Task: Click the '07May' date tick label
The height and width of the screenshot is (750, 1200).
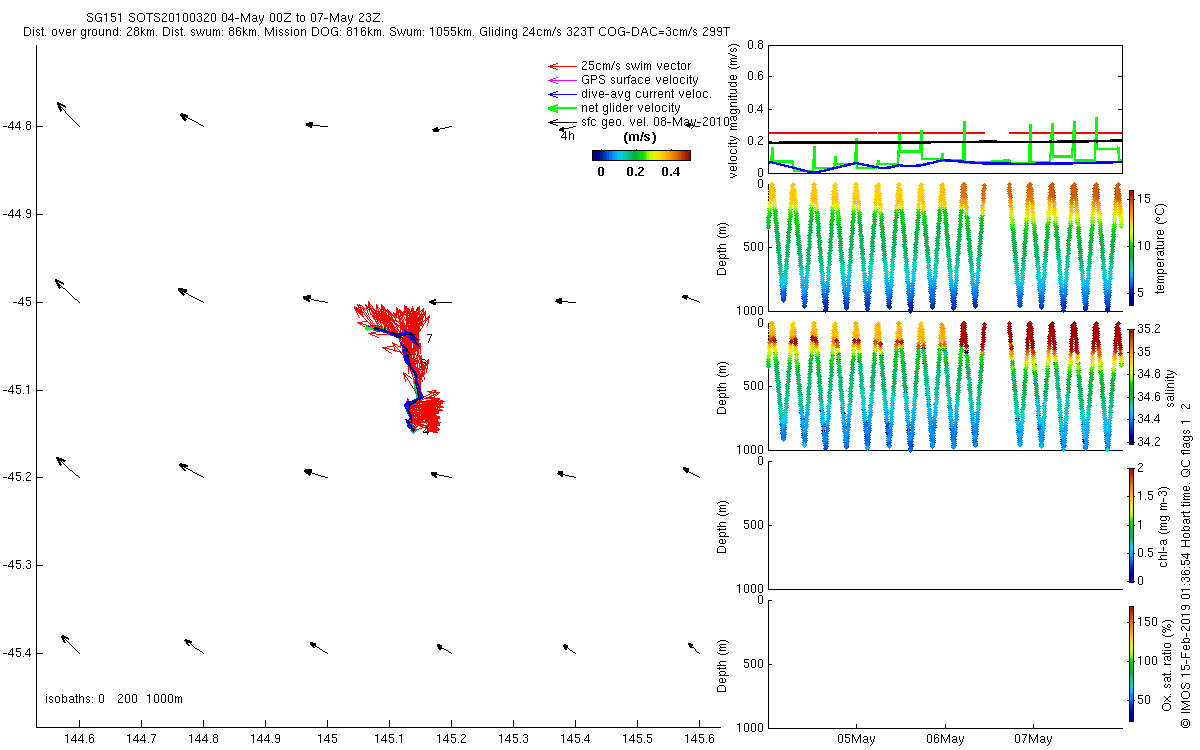Action: pos(1032,739)
